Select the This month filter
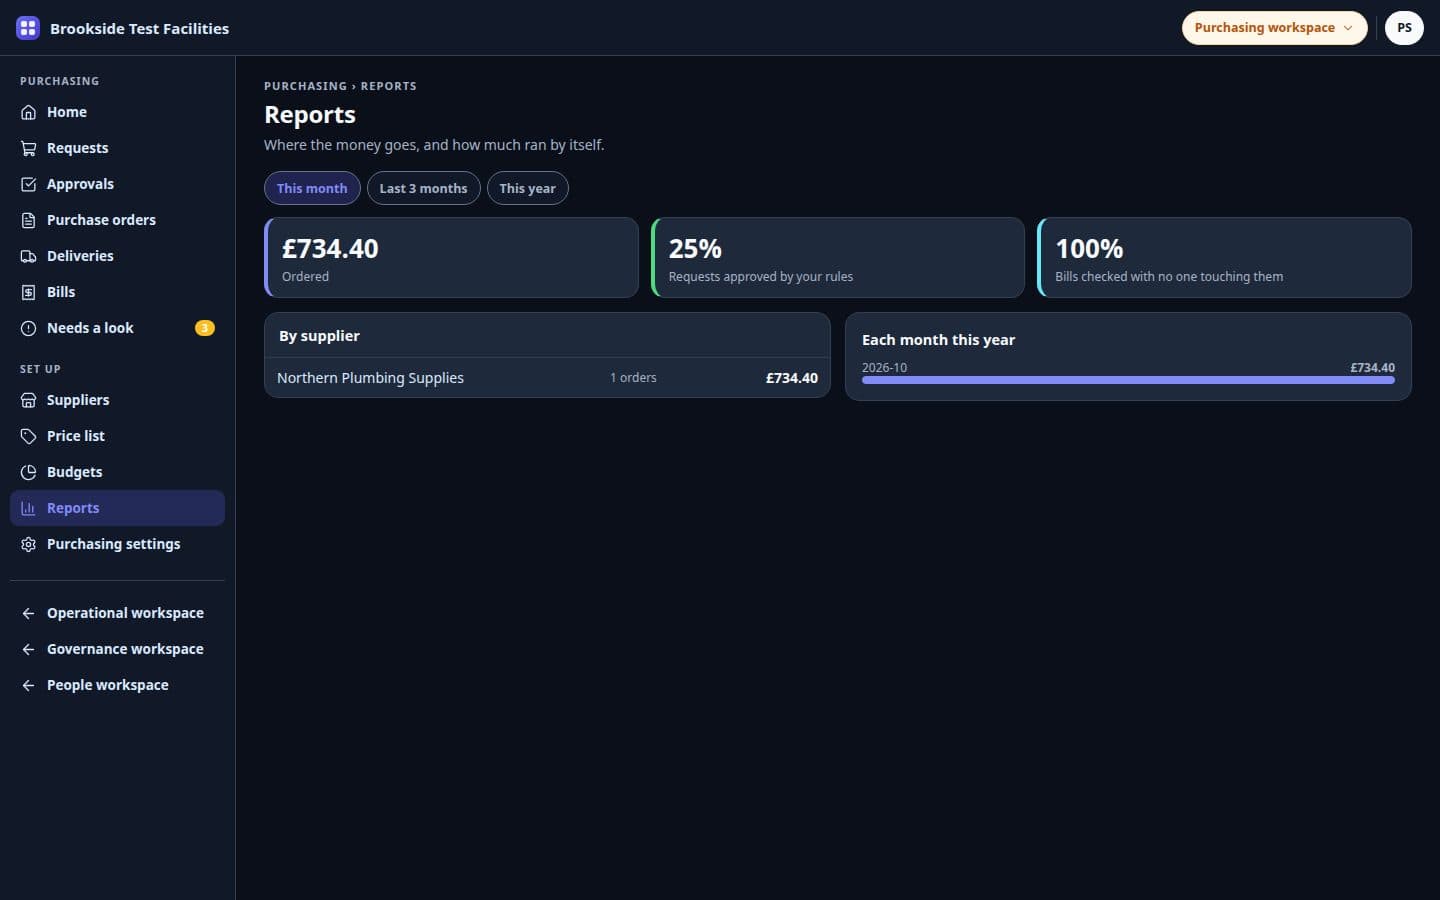Viewport: 1440px width, 900px height. click(312, 188)
